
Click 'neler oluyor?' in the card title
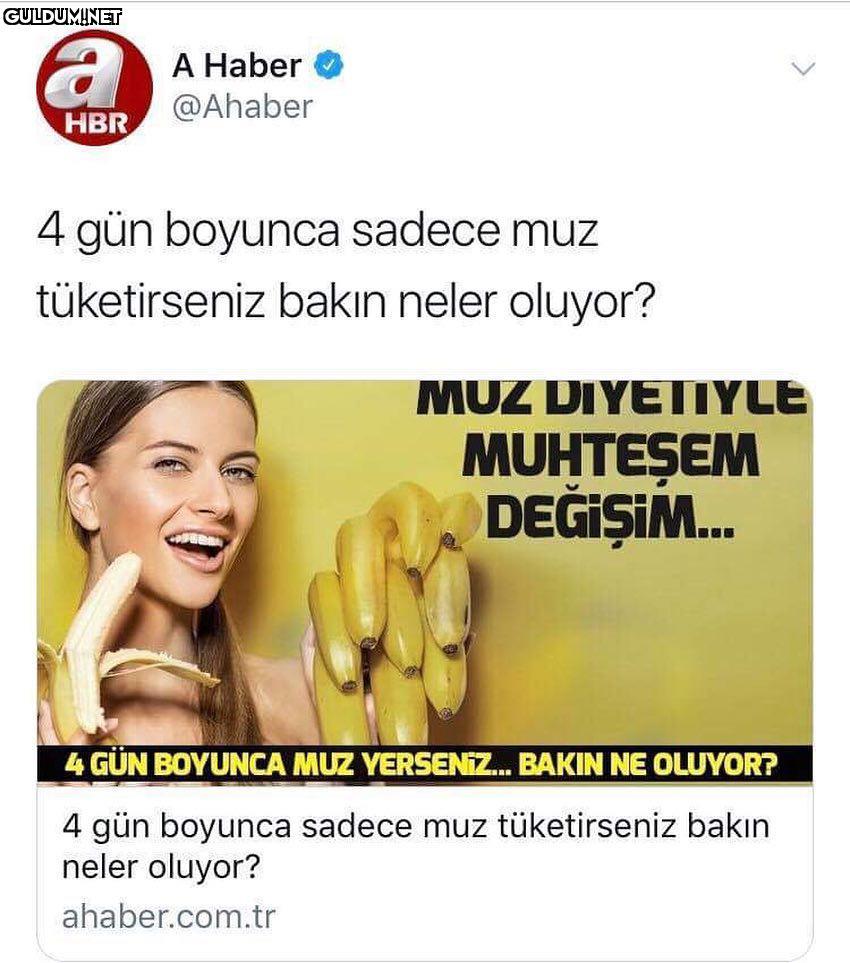(x=161, y=868)
